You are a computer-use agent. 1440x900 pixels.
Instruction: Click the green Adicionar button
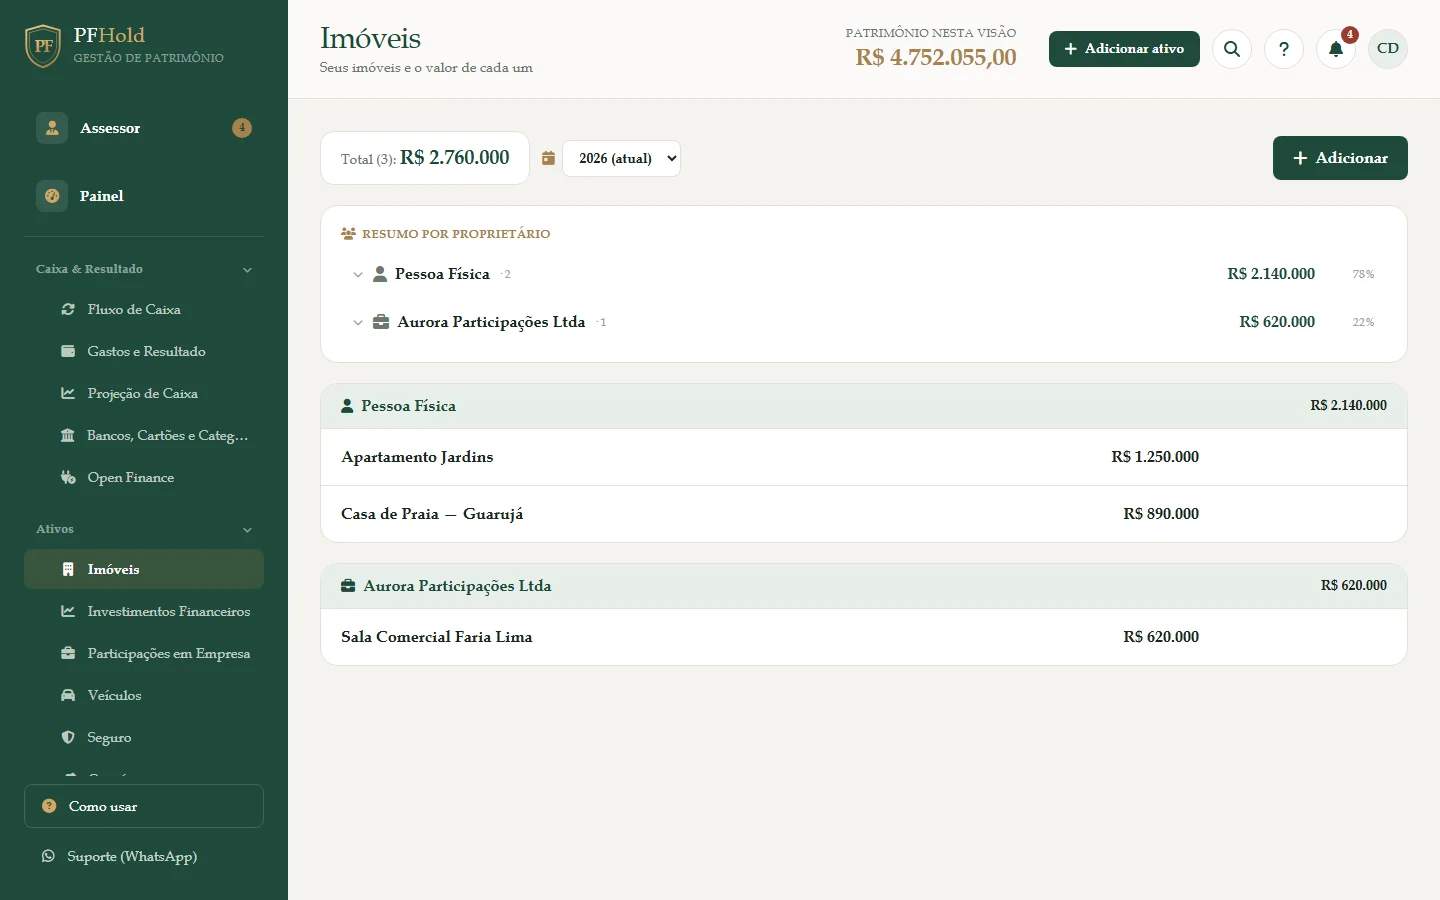pyautogui.click(x=1340, y=158)
